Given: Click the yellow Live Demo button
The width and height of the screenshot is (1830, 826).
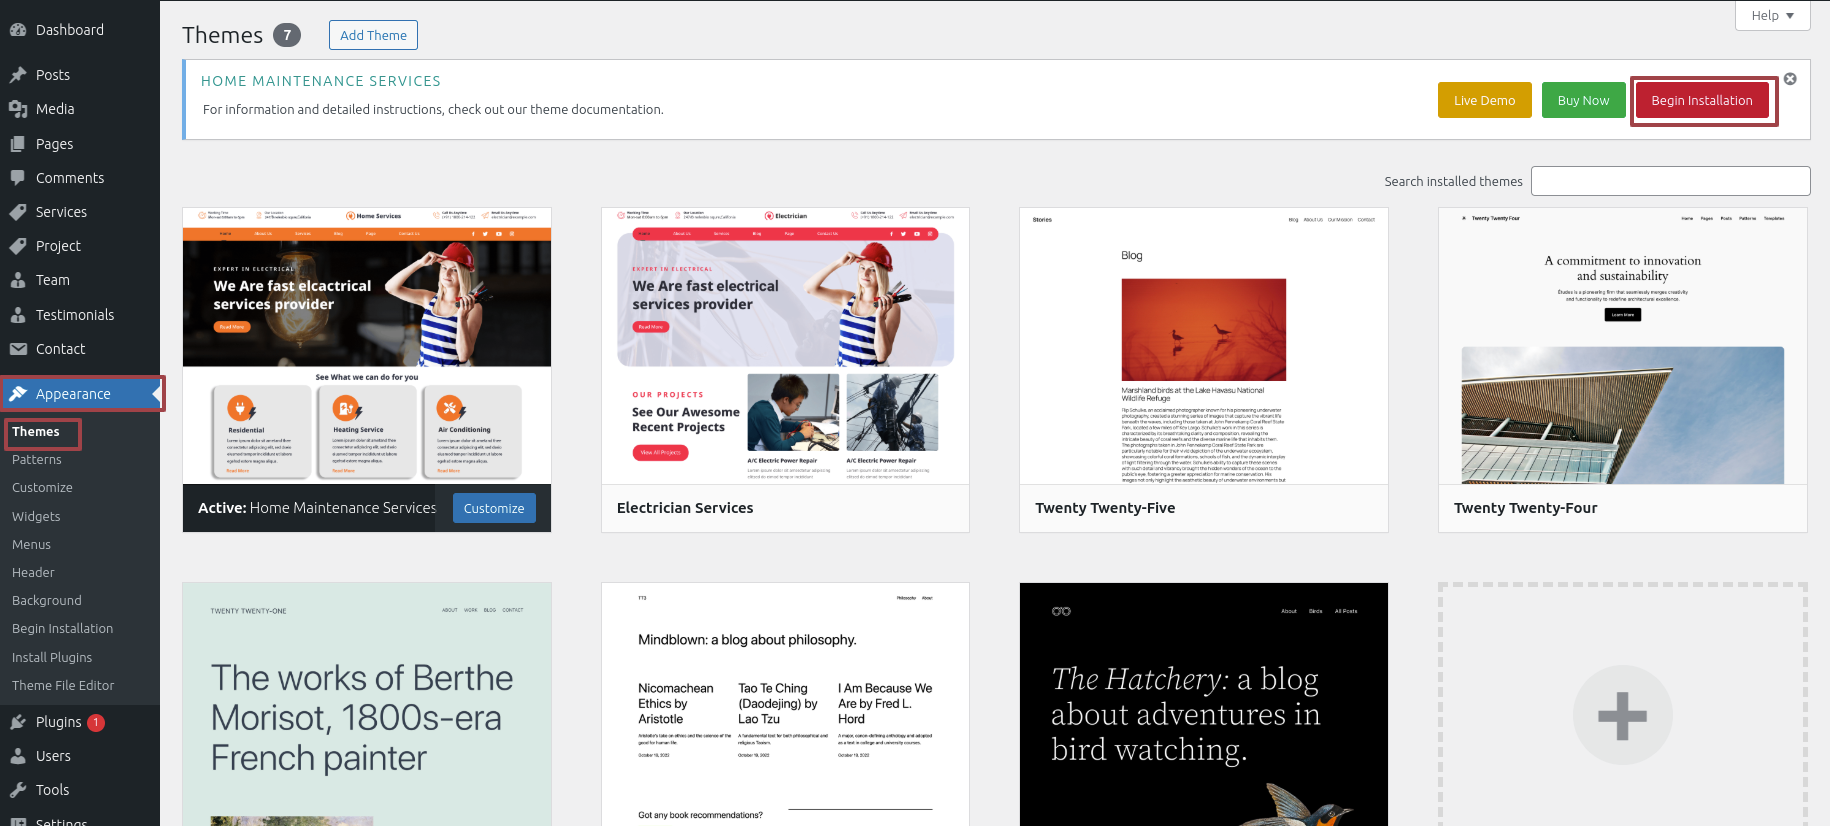Looking at the screenshot, I should pos(1484,100).
